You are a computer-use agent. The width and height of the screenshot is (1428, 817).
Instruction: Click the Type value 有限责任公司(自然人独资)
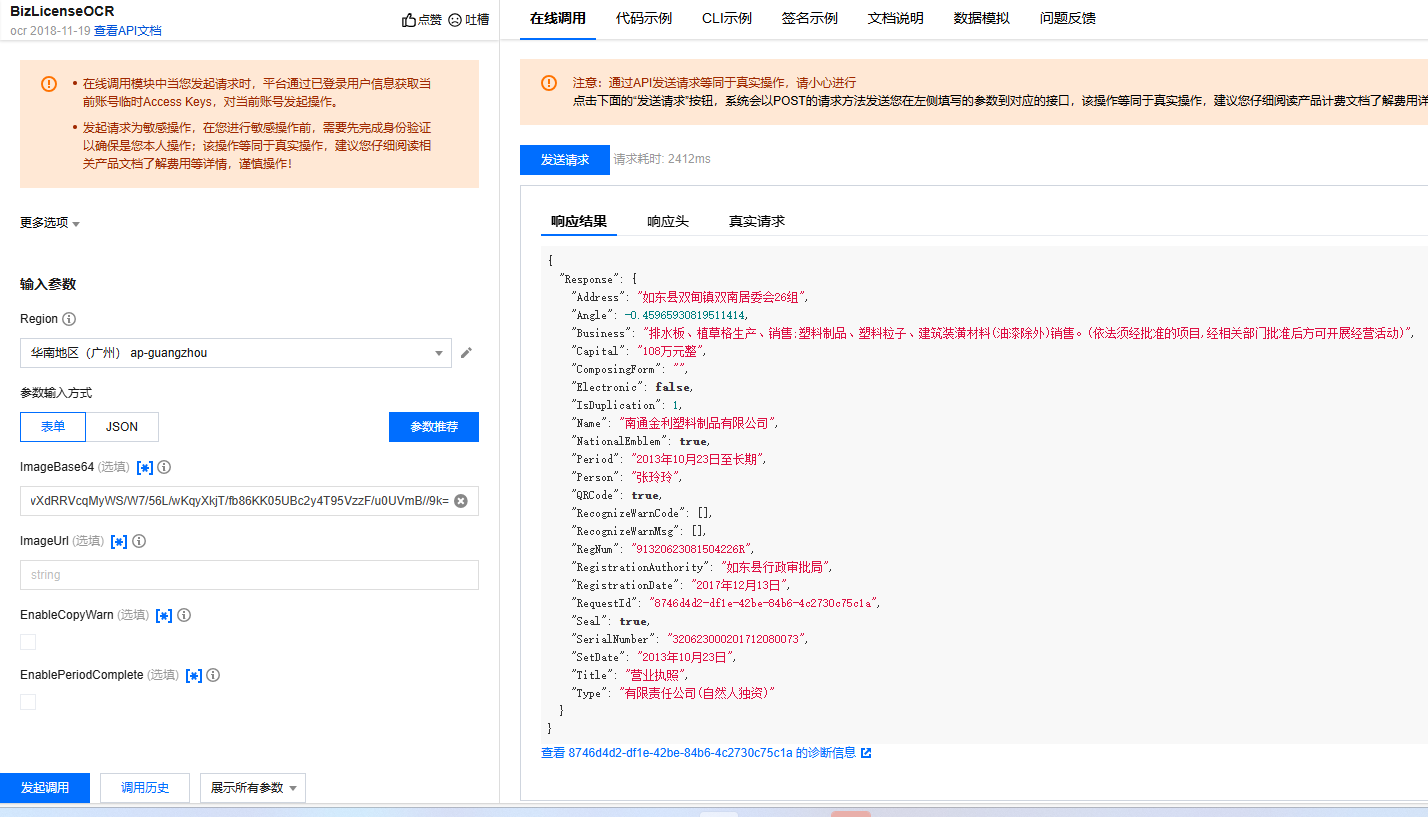pos(697,693)
